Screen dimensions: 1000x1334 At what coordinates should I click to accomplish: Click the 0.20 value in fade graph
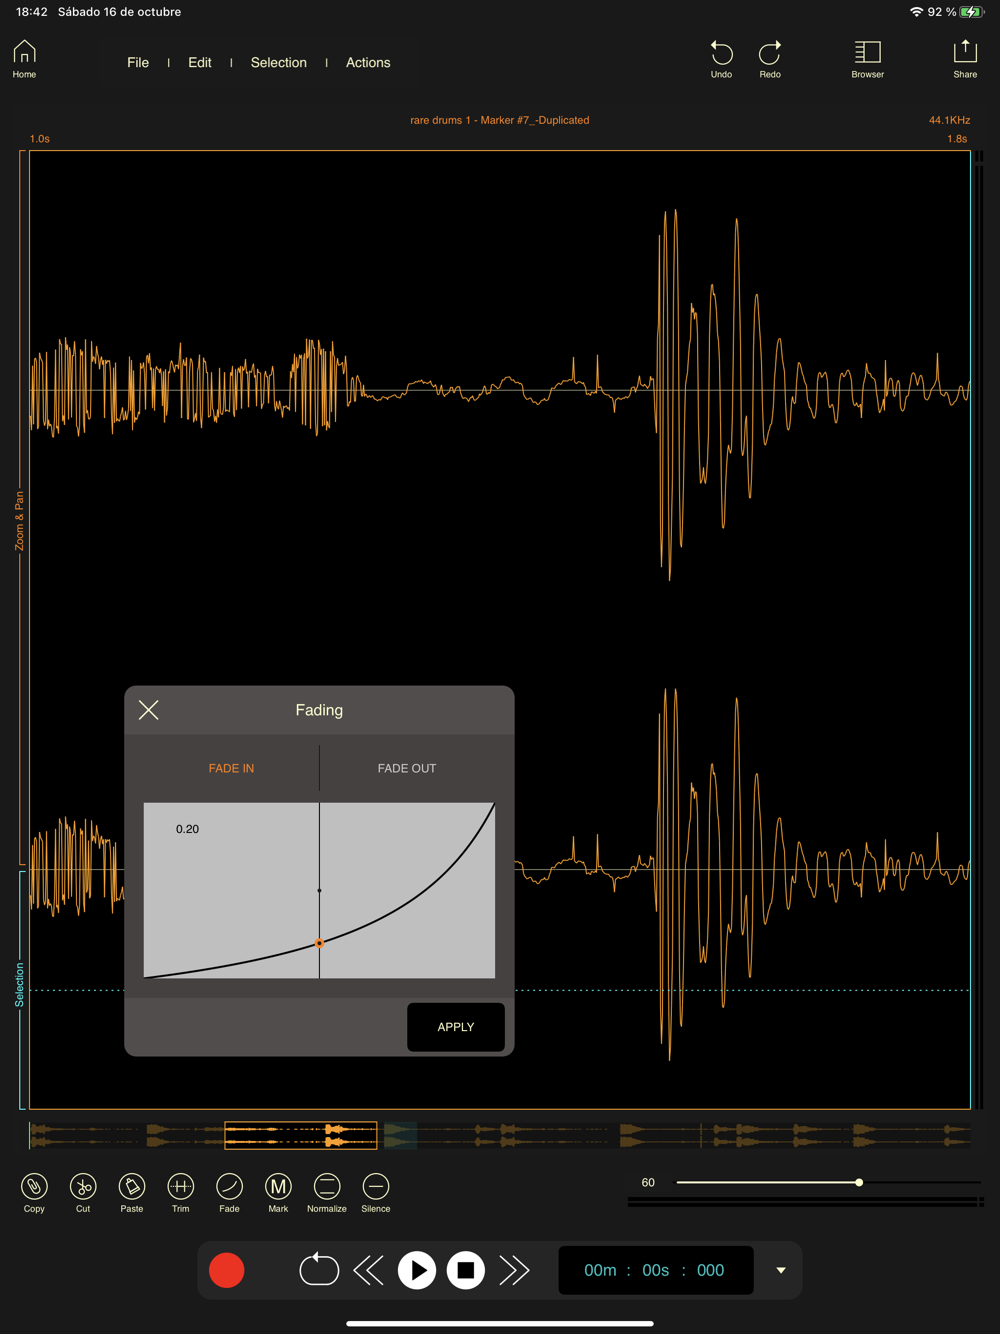click(x=187, y=829)
